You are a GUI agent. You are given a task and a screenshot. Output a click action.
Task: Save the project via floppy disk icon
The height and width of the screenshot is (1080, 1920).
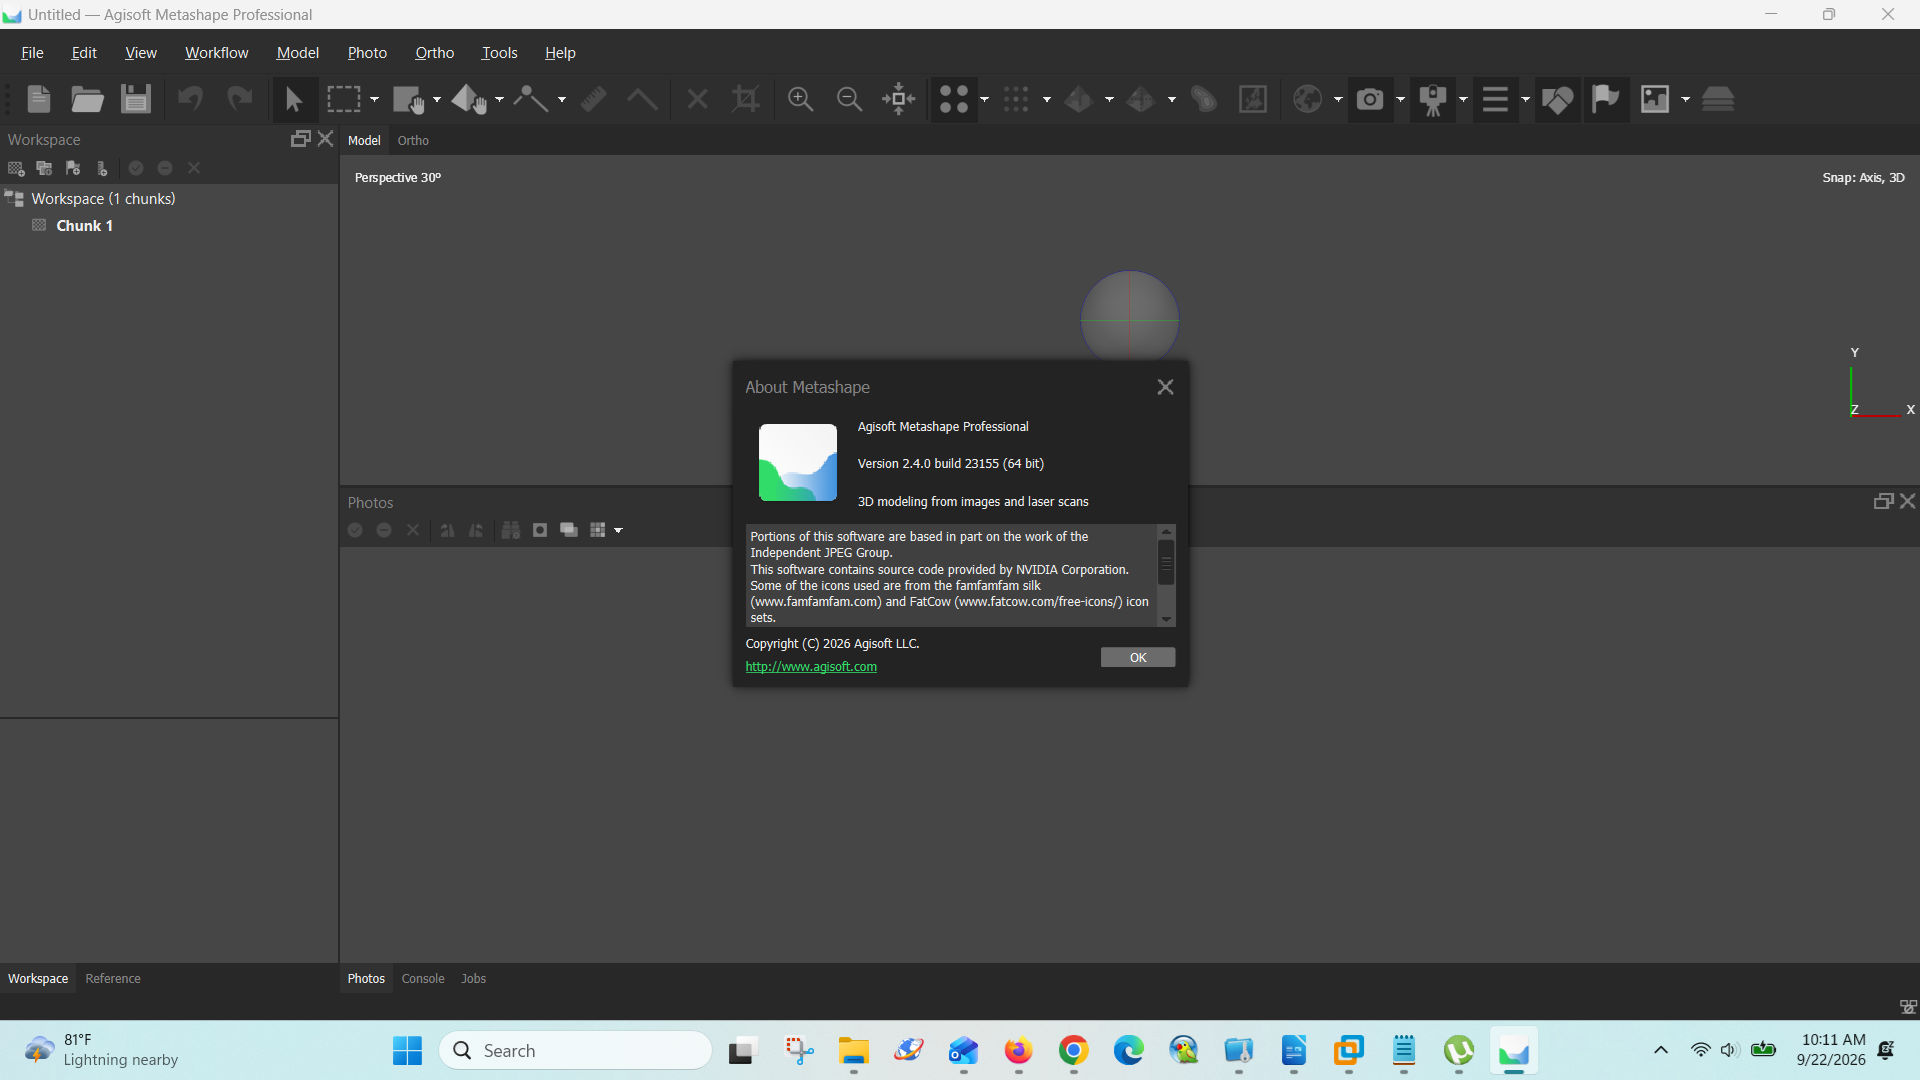coord(135,99)
